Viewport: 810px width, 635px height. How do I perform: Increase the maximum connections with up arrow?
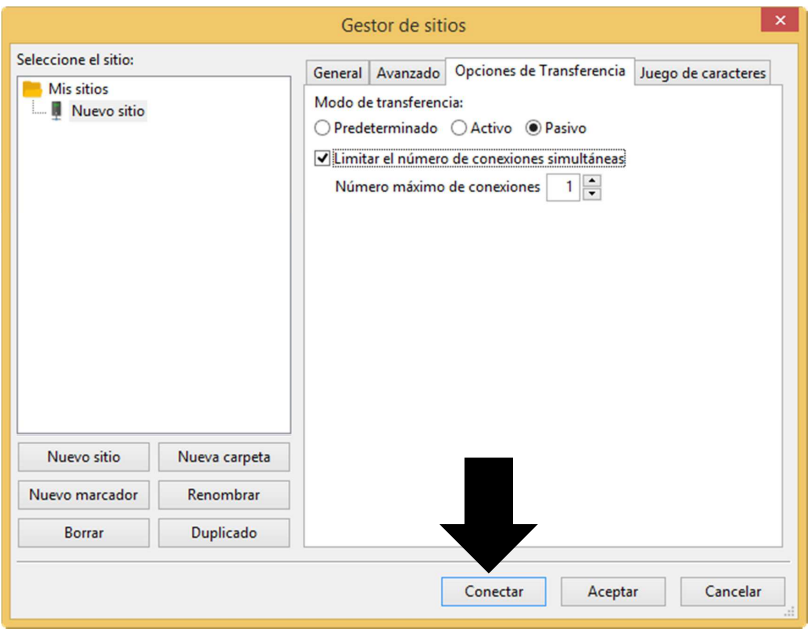(x=591, y=181)
